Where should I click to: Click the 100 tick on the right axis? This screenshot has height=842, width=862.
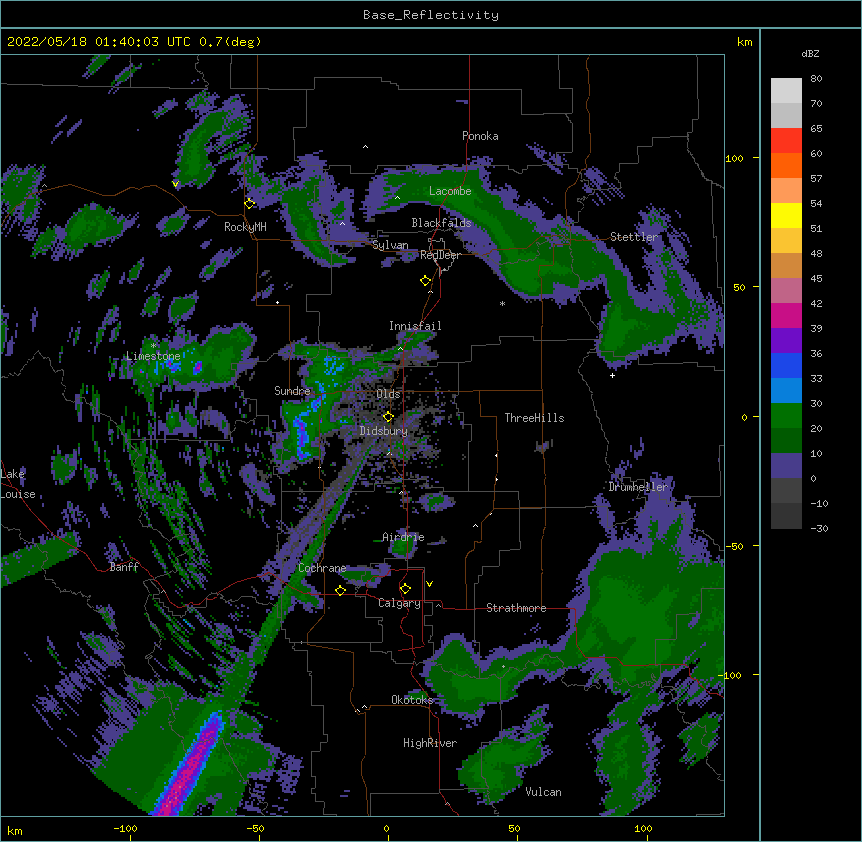(734, 158)
